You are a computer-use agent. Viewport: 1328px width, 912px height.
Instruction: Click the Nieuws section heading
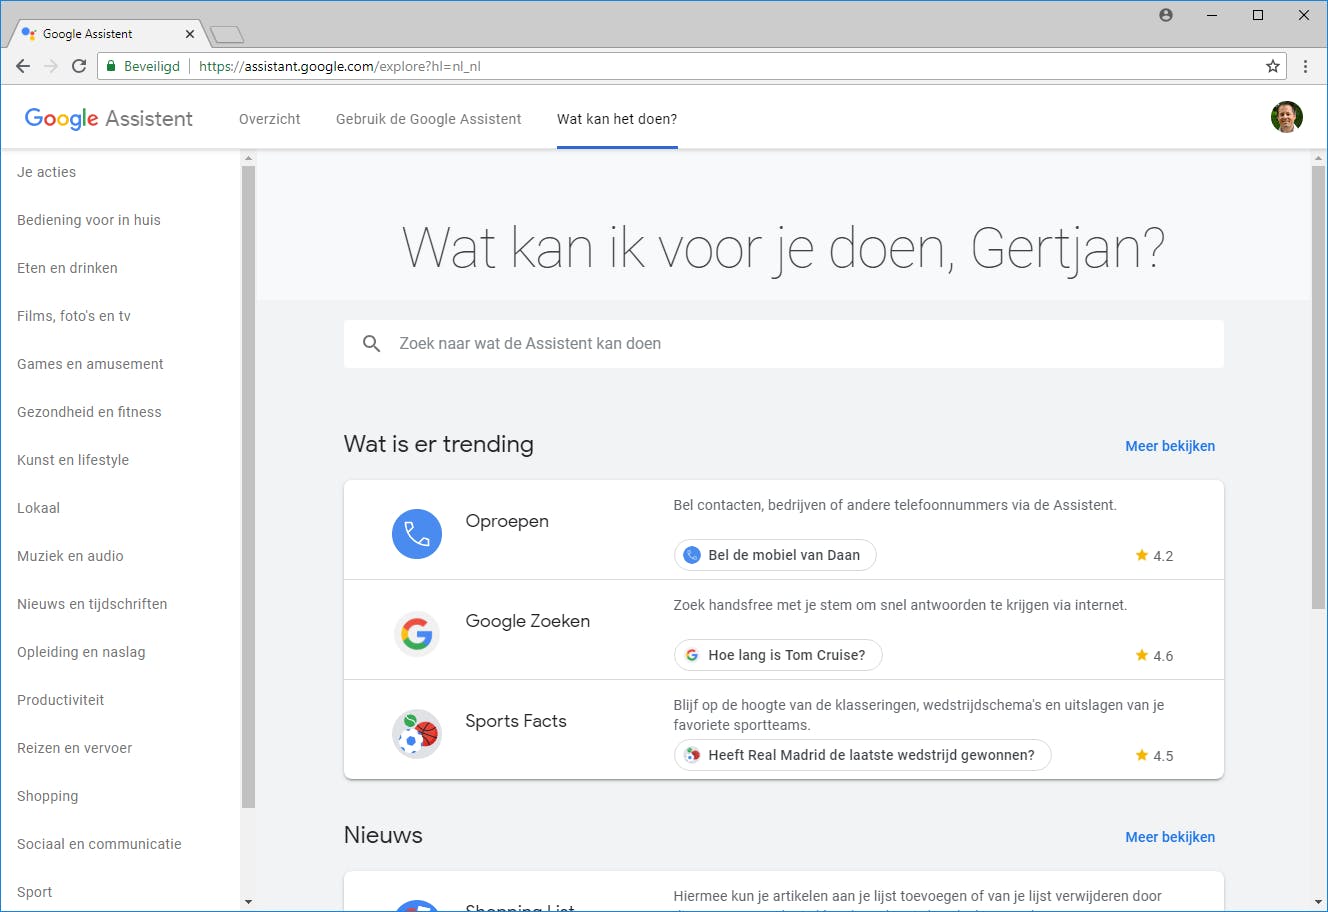[383, 835]
